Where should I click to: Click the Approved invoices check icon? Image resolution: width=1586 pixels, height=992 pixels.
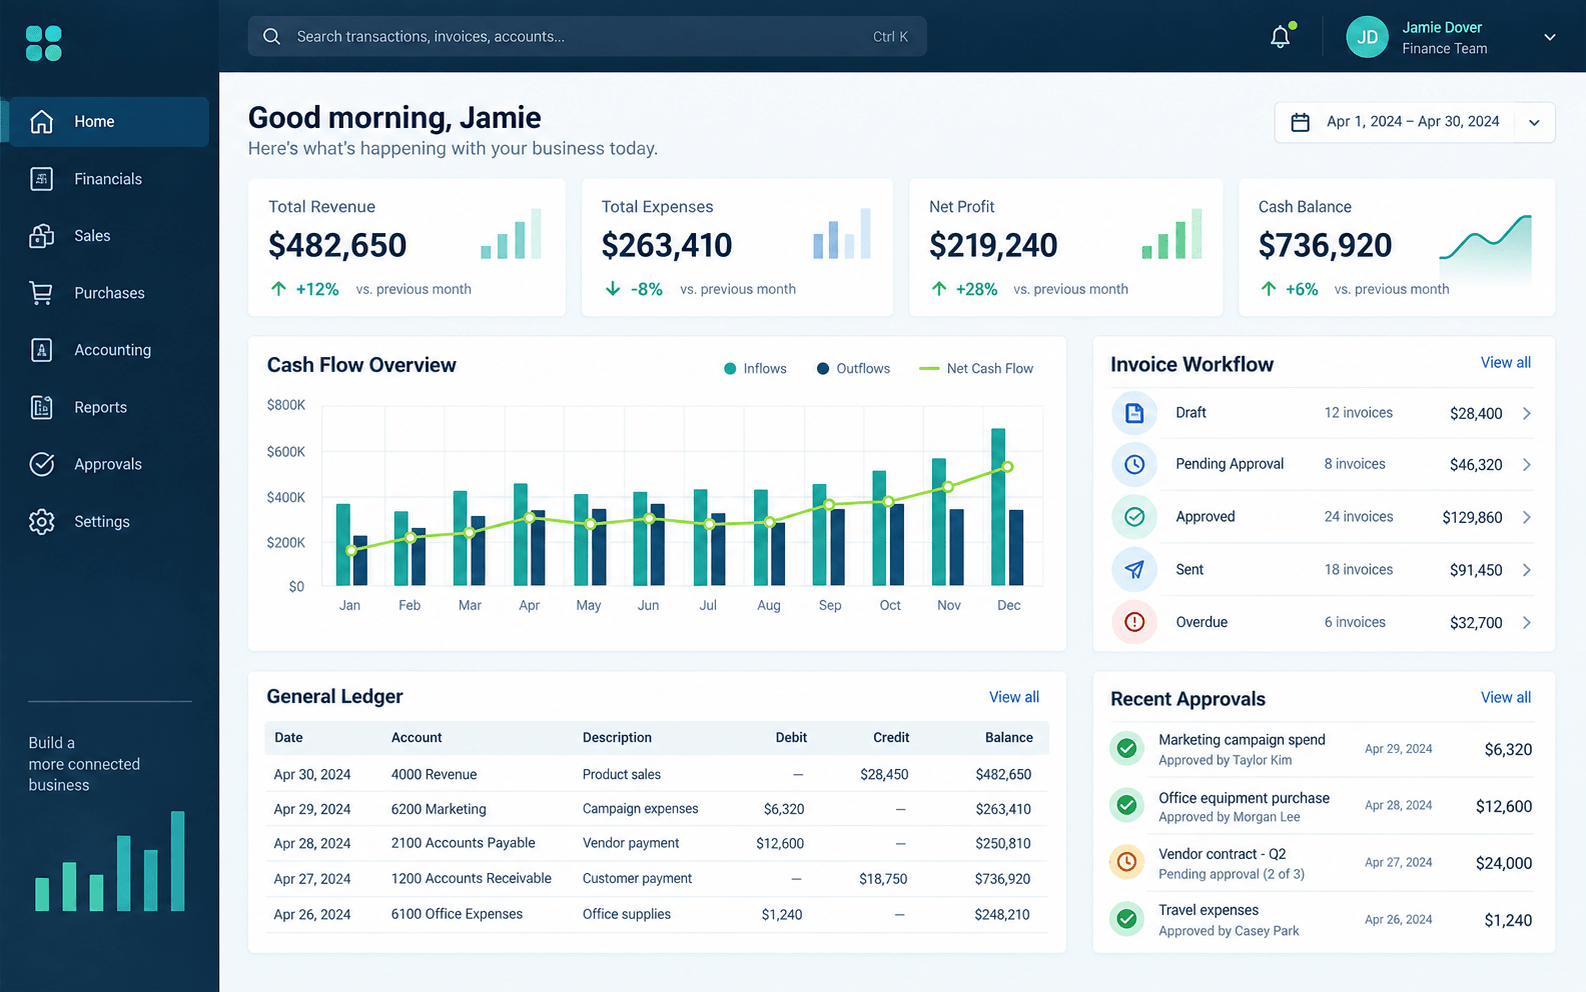(1134, 517)
